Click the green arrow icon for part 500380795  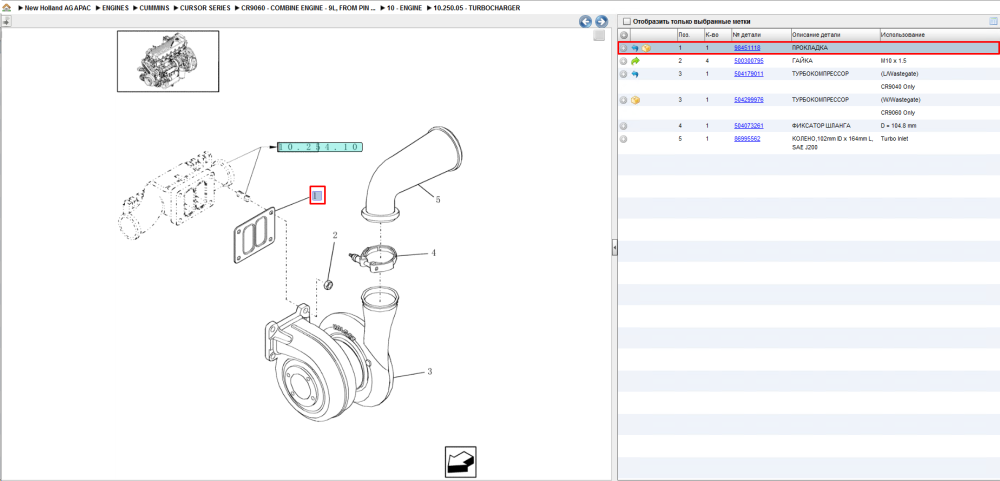[635, 61]
